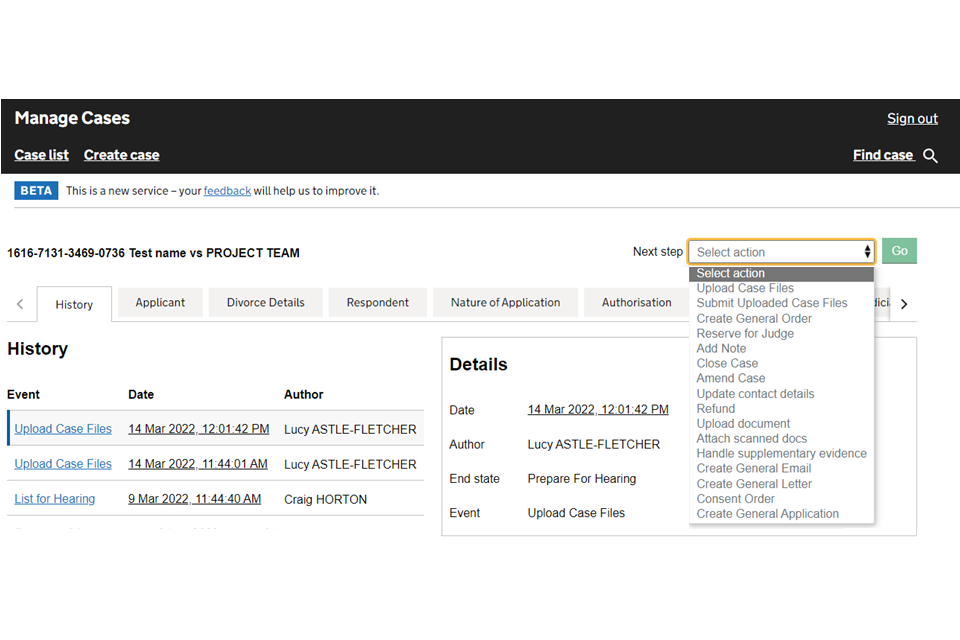Viewport: 960px width, 640px height.
Task: Click the Find case link
Action: point(883,155)
